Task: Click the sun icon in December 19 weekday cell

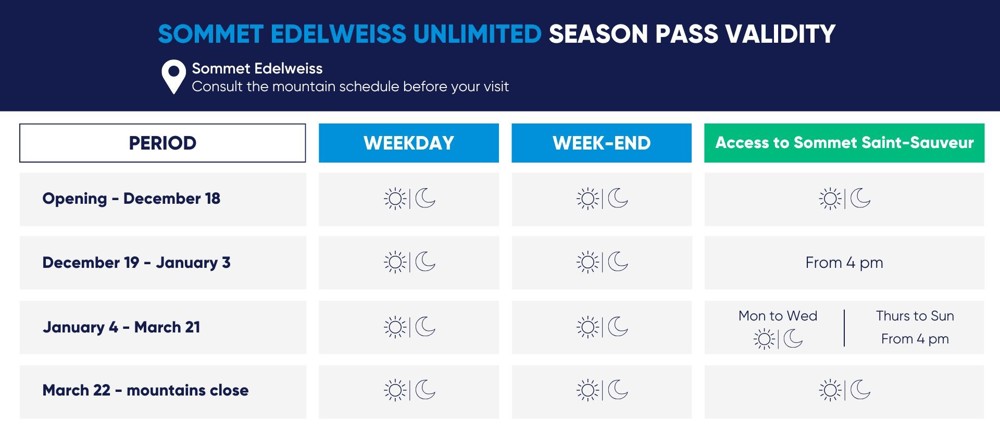Action: (x=396, y=262)
